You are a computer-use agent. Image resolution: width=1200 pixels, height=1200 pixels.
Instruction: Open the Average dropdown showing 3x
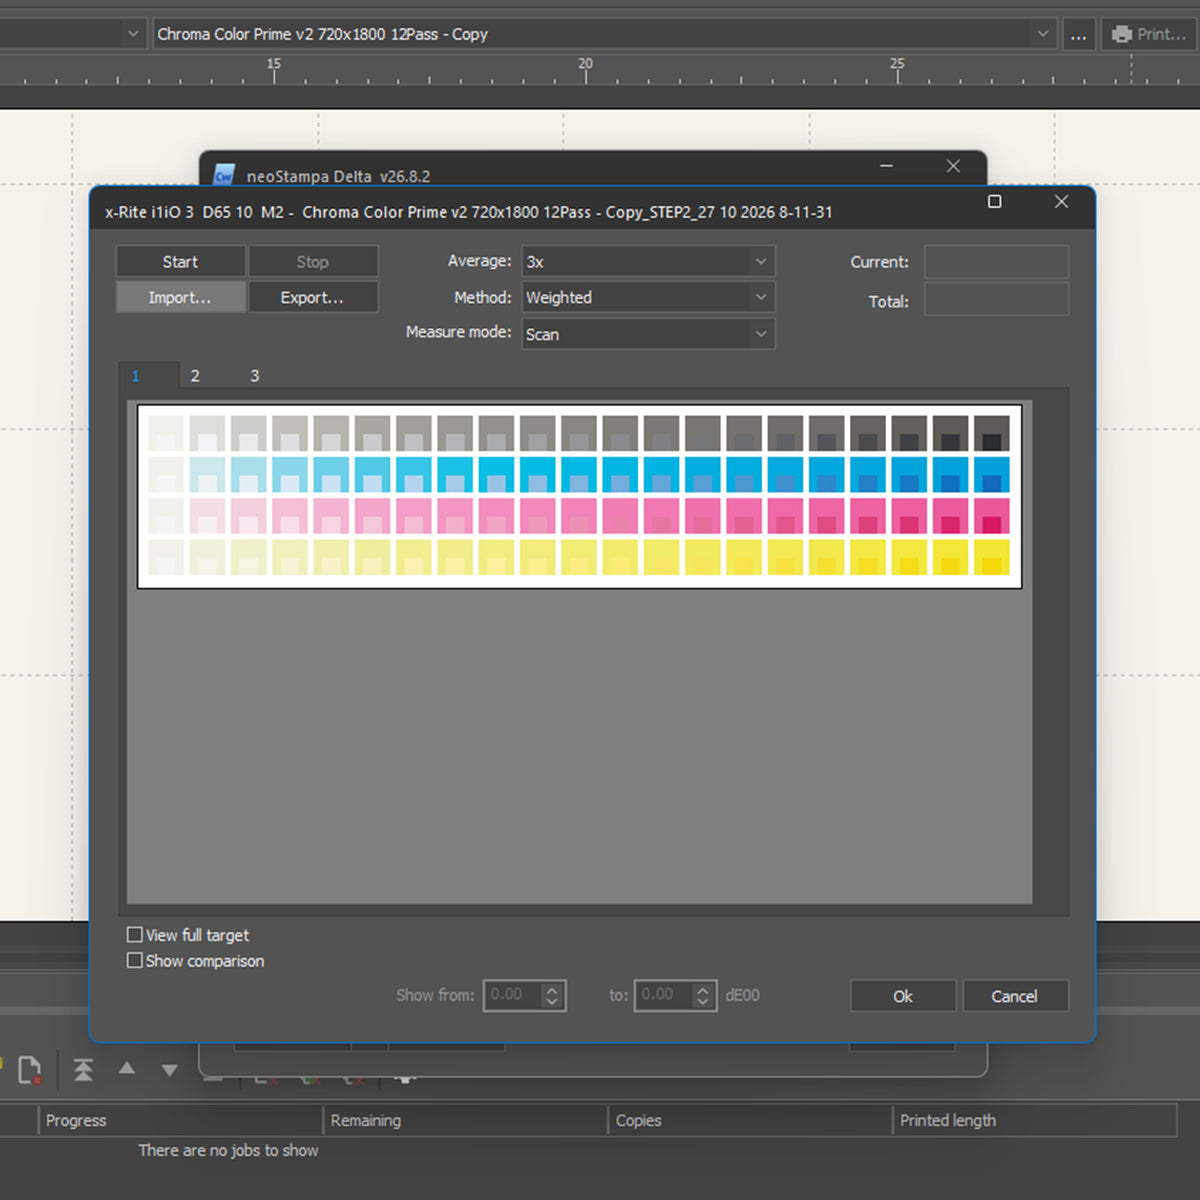[648, 262]
